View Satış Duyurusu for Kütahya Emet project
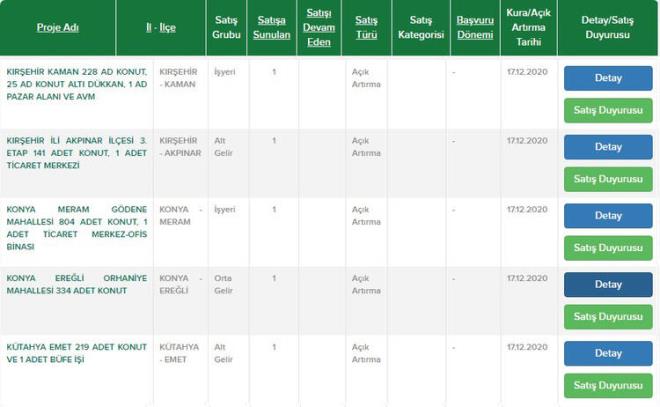 608,386
